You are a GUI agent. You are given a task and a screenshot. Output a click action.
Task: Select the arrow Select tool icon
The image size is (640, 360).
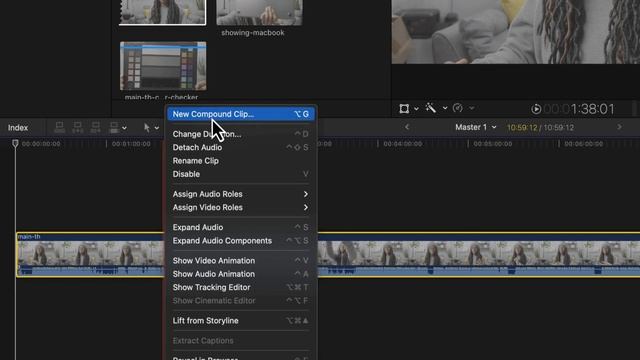point(147,127)
